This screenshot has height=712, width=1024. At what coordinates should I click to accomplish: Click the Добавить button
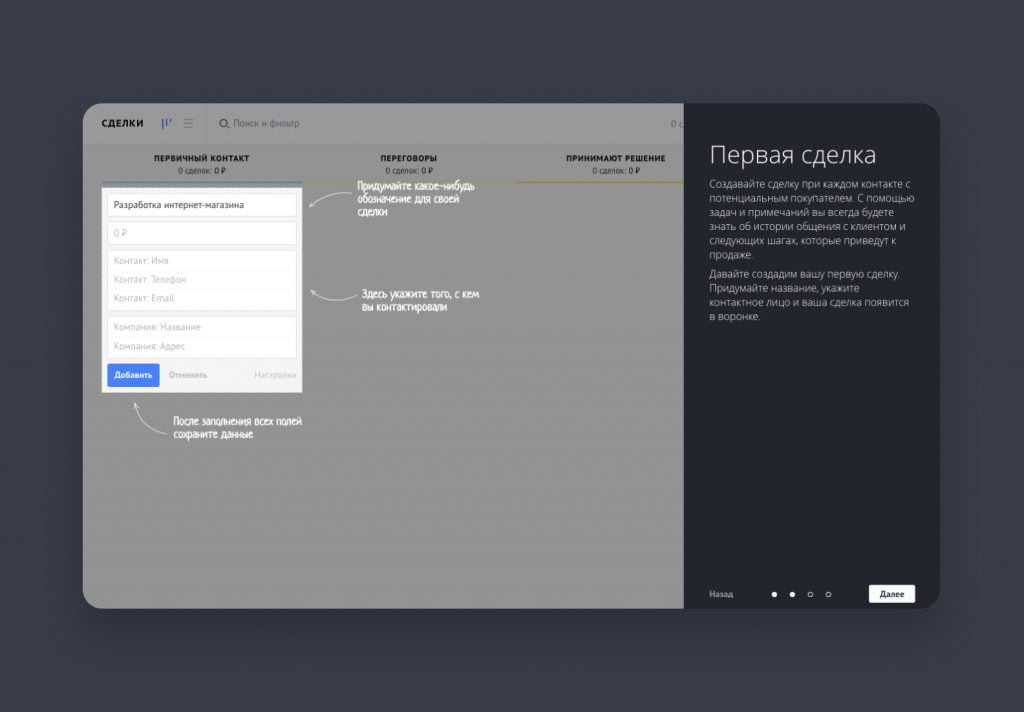click(132, 374)
